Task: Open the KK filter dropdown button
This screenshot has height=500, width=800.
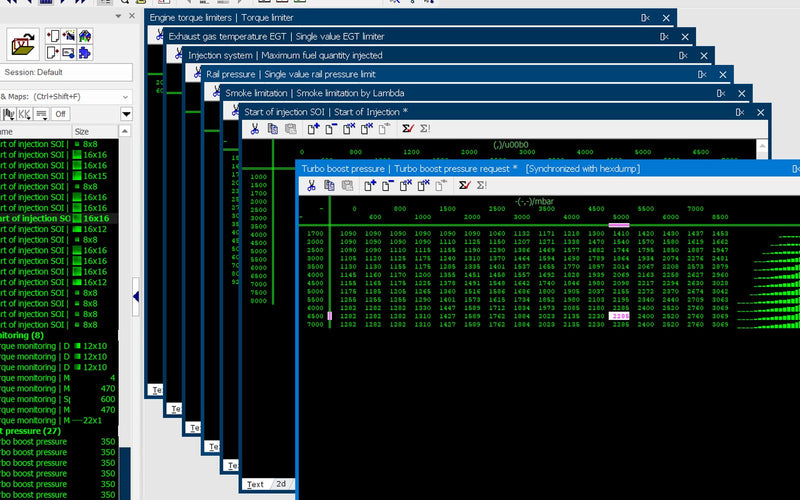Action: [x=24, y=114]
